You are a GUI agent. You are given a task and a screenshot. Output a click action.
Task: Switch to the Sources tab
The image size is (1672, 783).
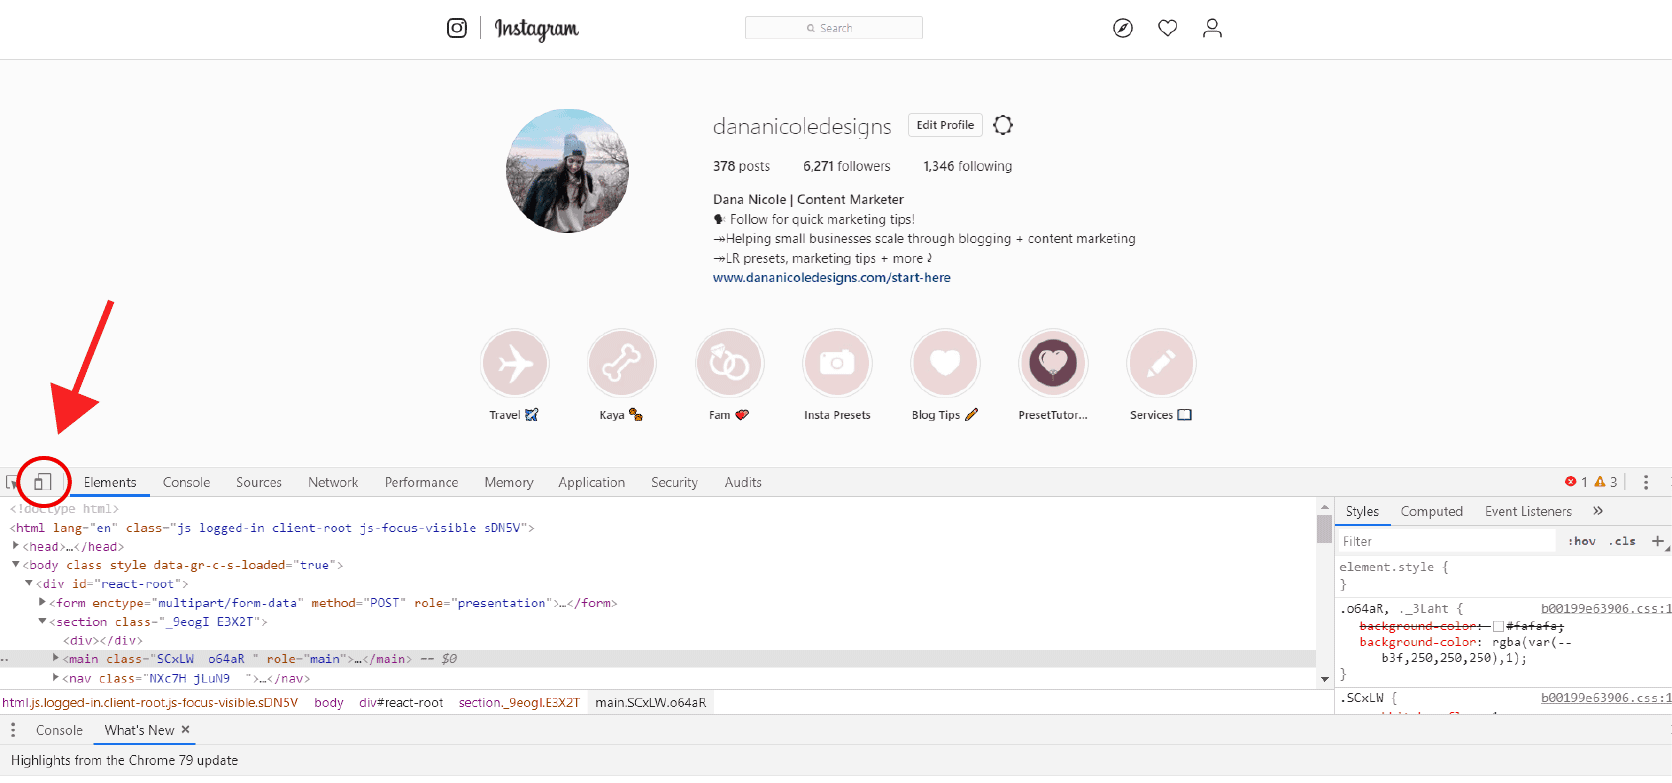coord(259,482)
